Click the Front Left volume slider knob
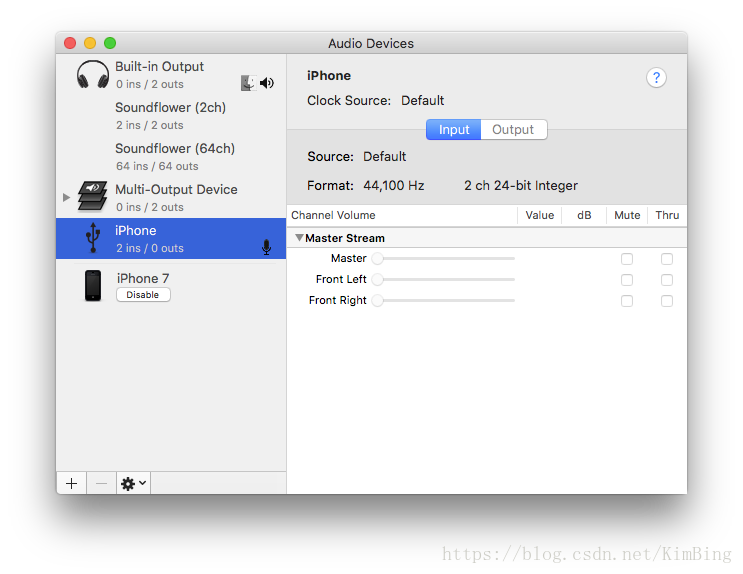Screen dimensions: 743x574 (x=377, y=279)
